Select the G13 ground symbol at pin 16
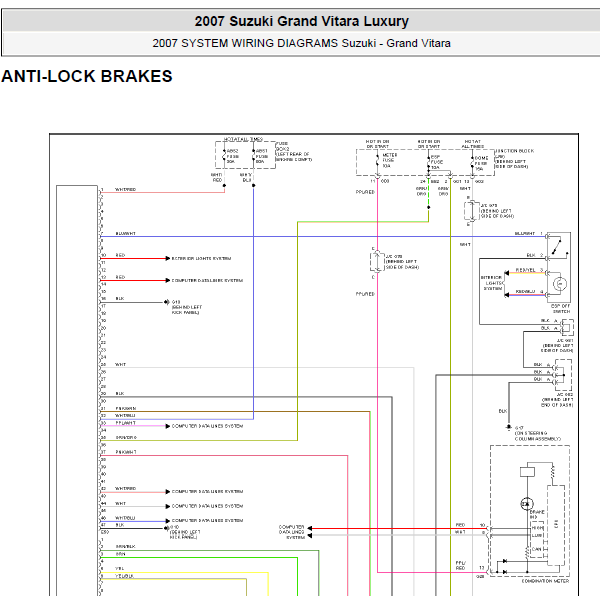This screenshot has height=596, width=600. click(x=167, y=302)
